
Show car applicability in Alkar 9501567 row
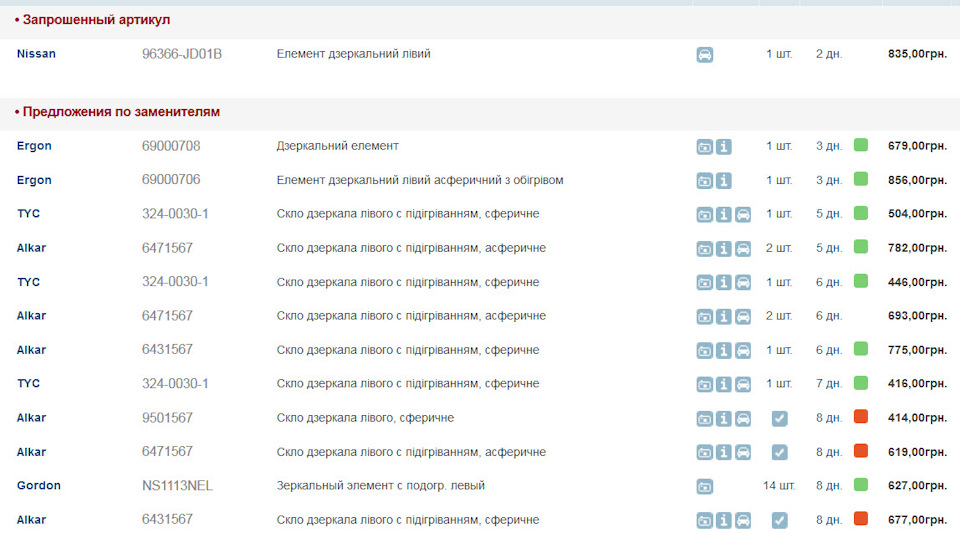tap(743, 419)
